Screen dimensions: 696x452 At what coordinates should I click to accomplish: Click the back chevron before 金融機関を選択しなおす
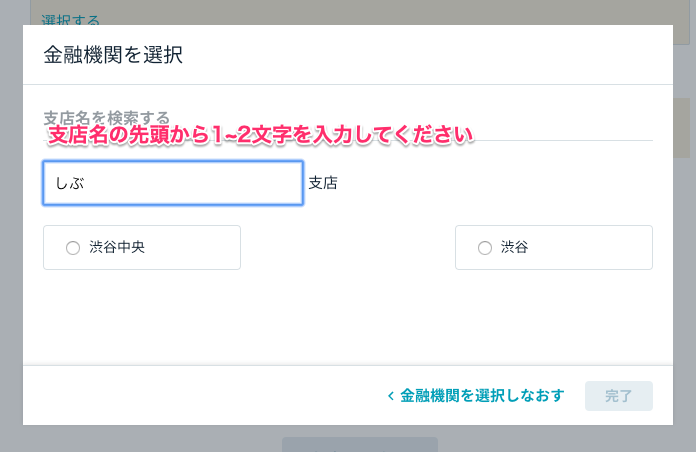[x=391, y=396]
